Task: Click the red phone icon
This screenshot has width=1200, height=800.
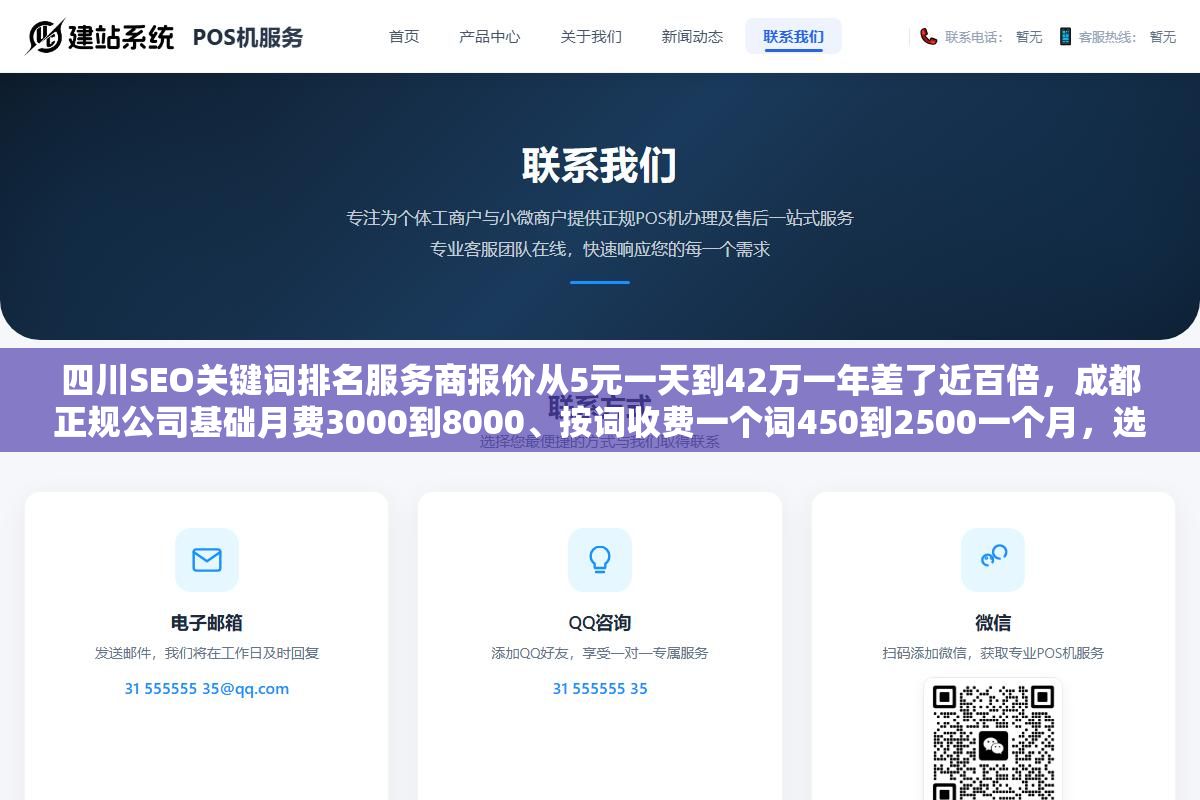Action: point(929,36)
